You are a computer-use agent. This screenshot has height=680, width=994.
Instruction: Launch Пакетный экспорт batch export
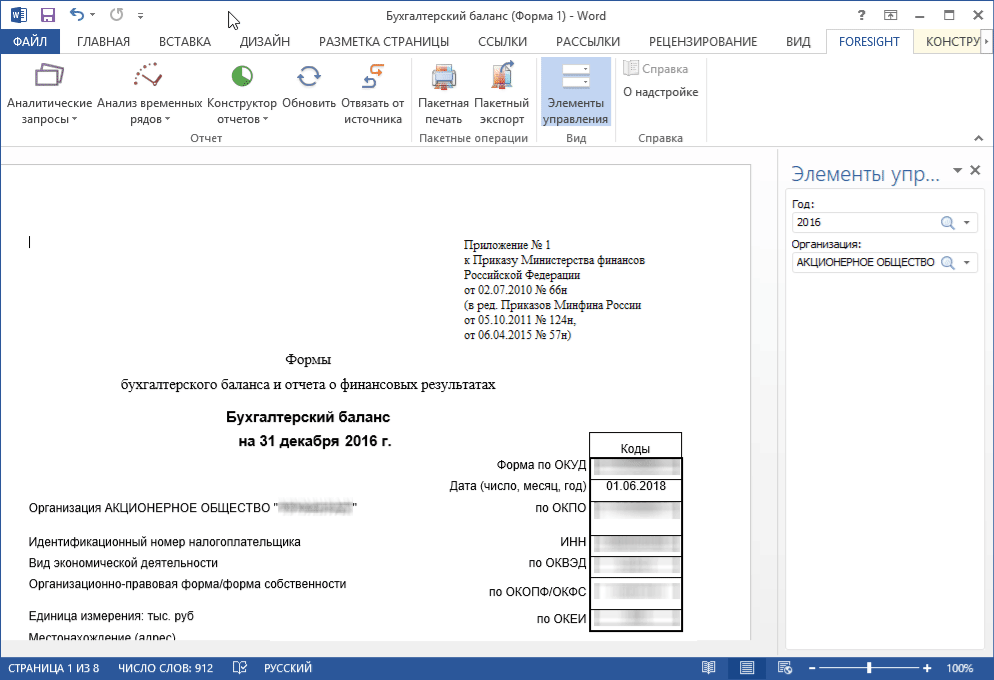point(501,78)
